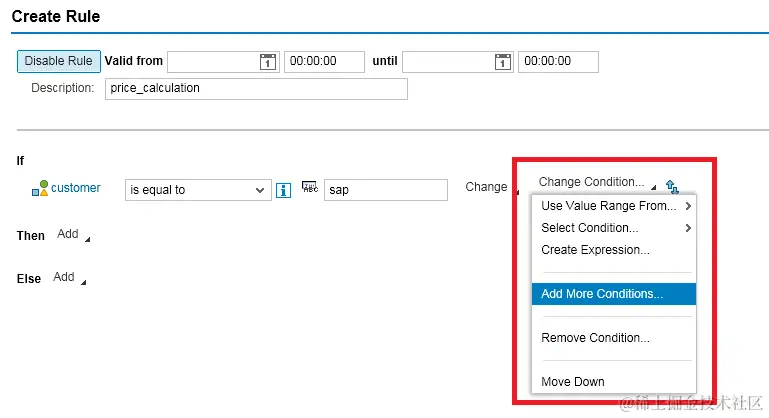Expand the Else Add menu
Screen dimensions: 769x418
[x=70, y=278]
